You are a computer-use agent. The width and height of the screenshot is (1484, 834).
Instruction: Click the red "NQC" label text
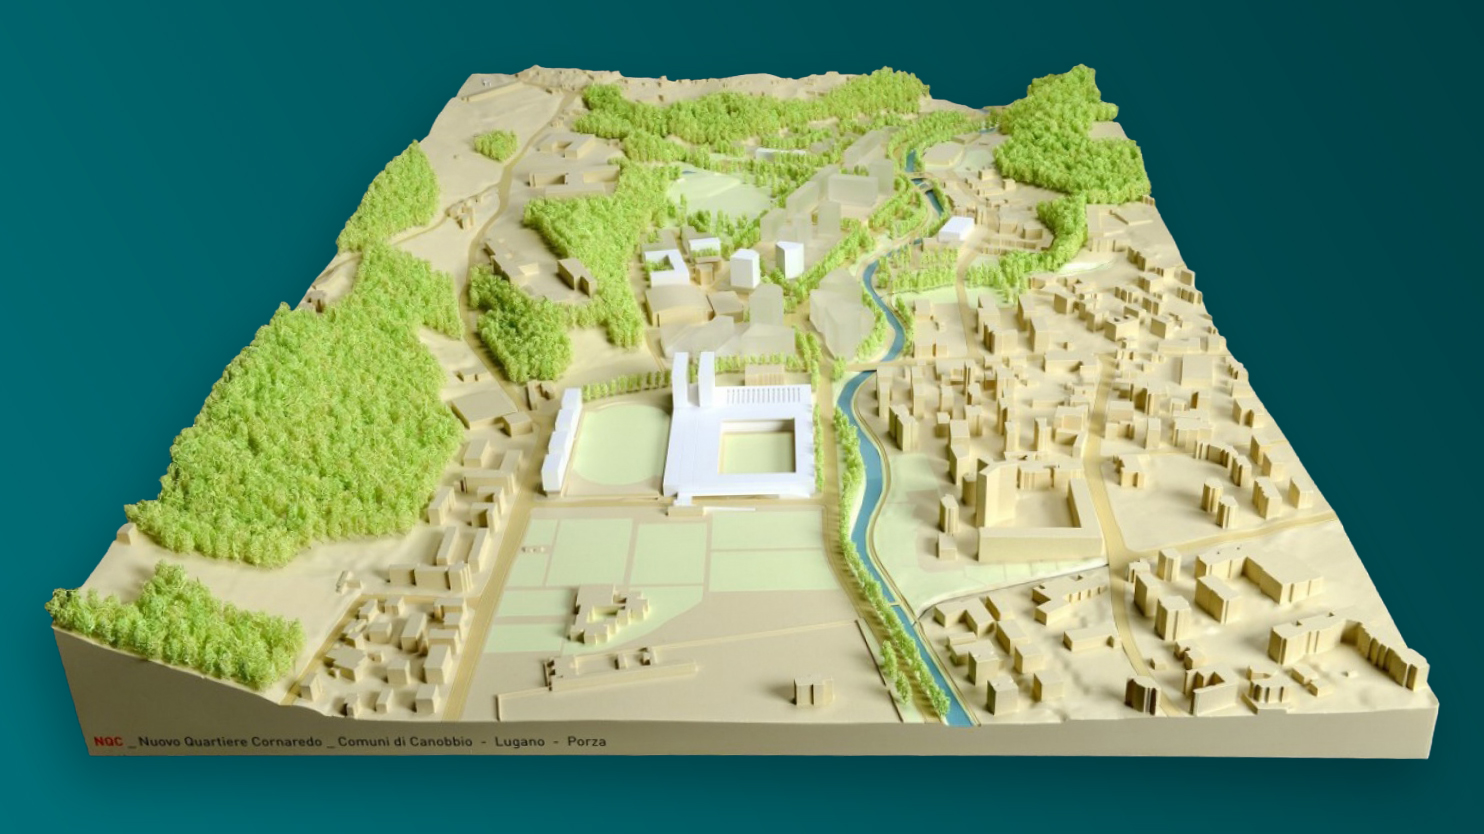[107, 742]
